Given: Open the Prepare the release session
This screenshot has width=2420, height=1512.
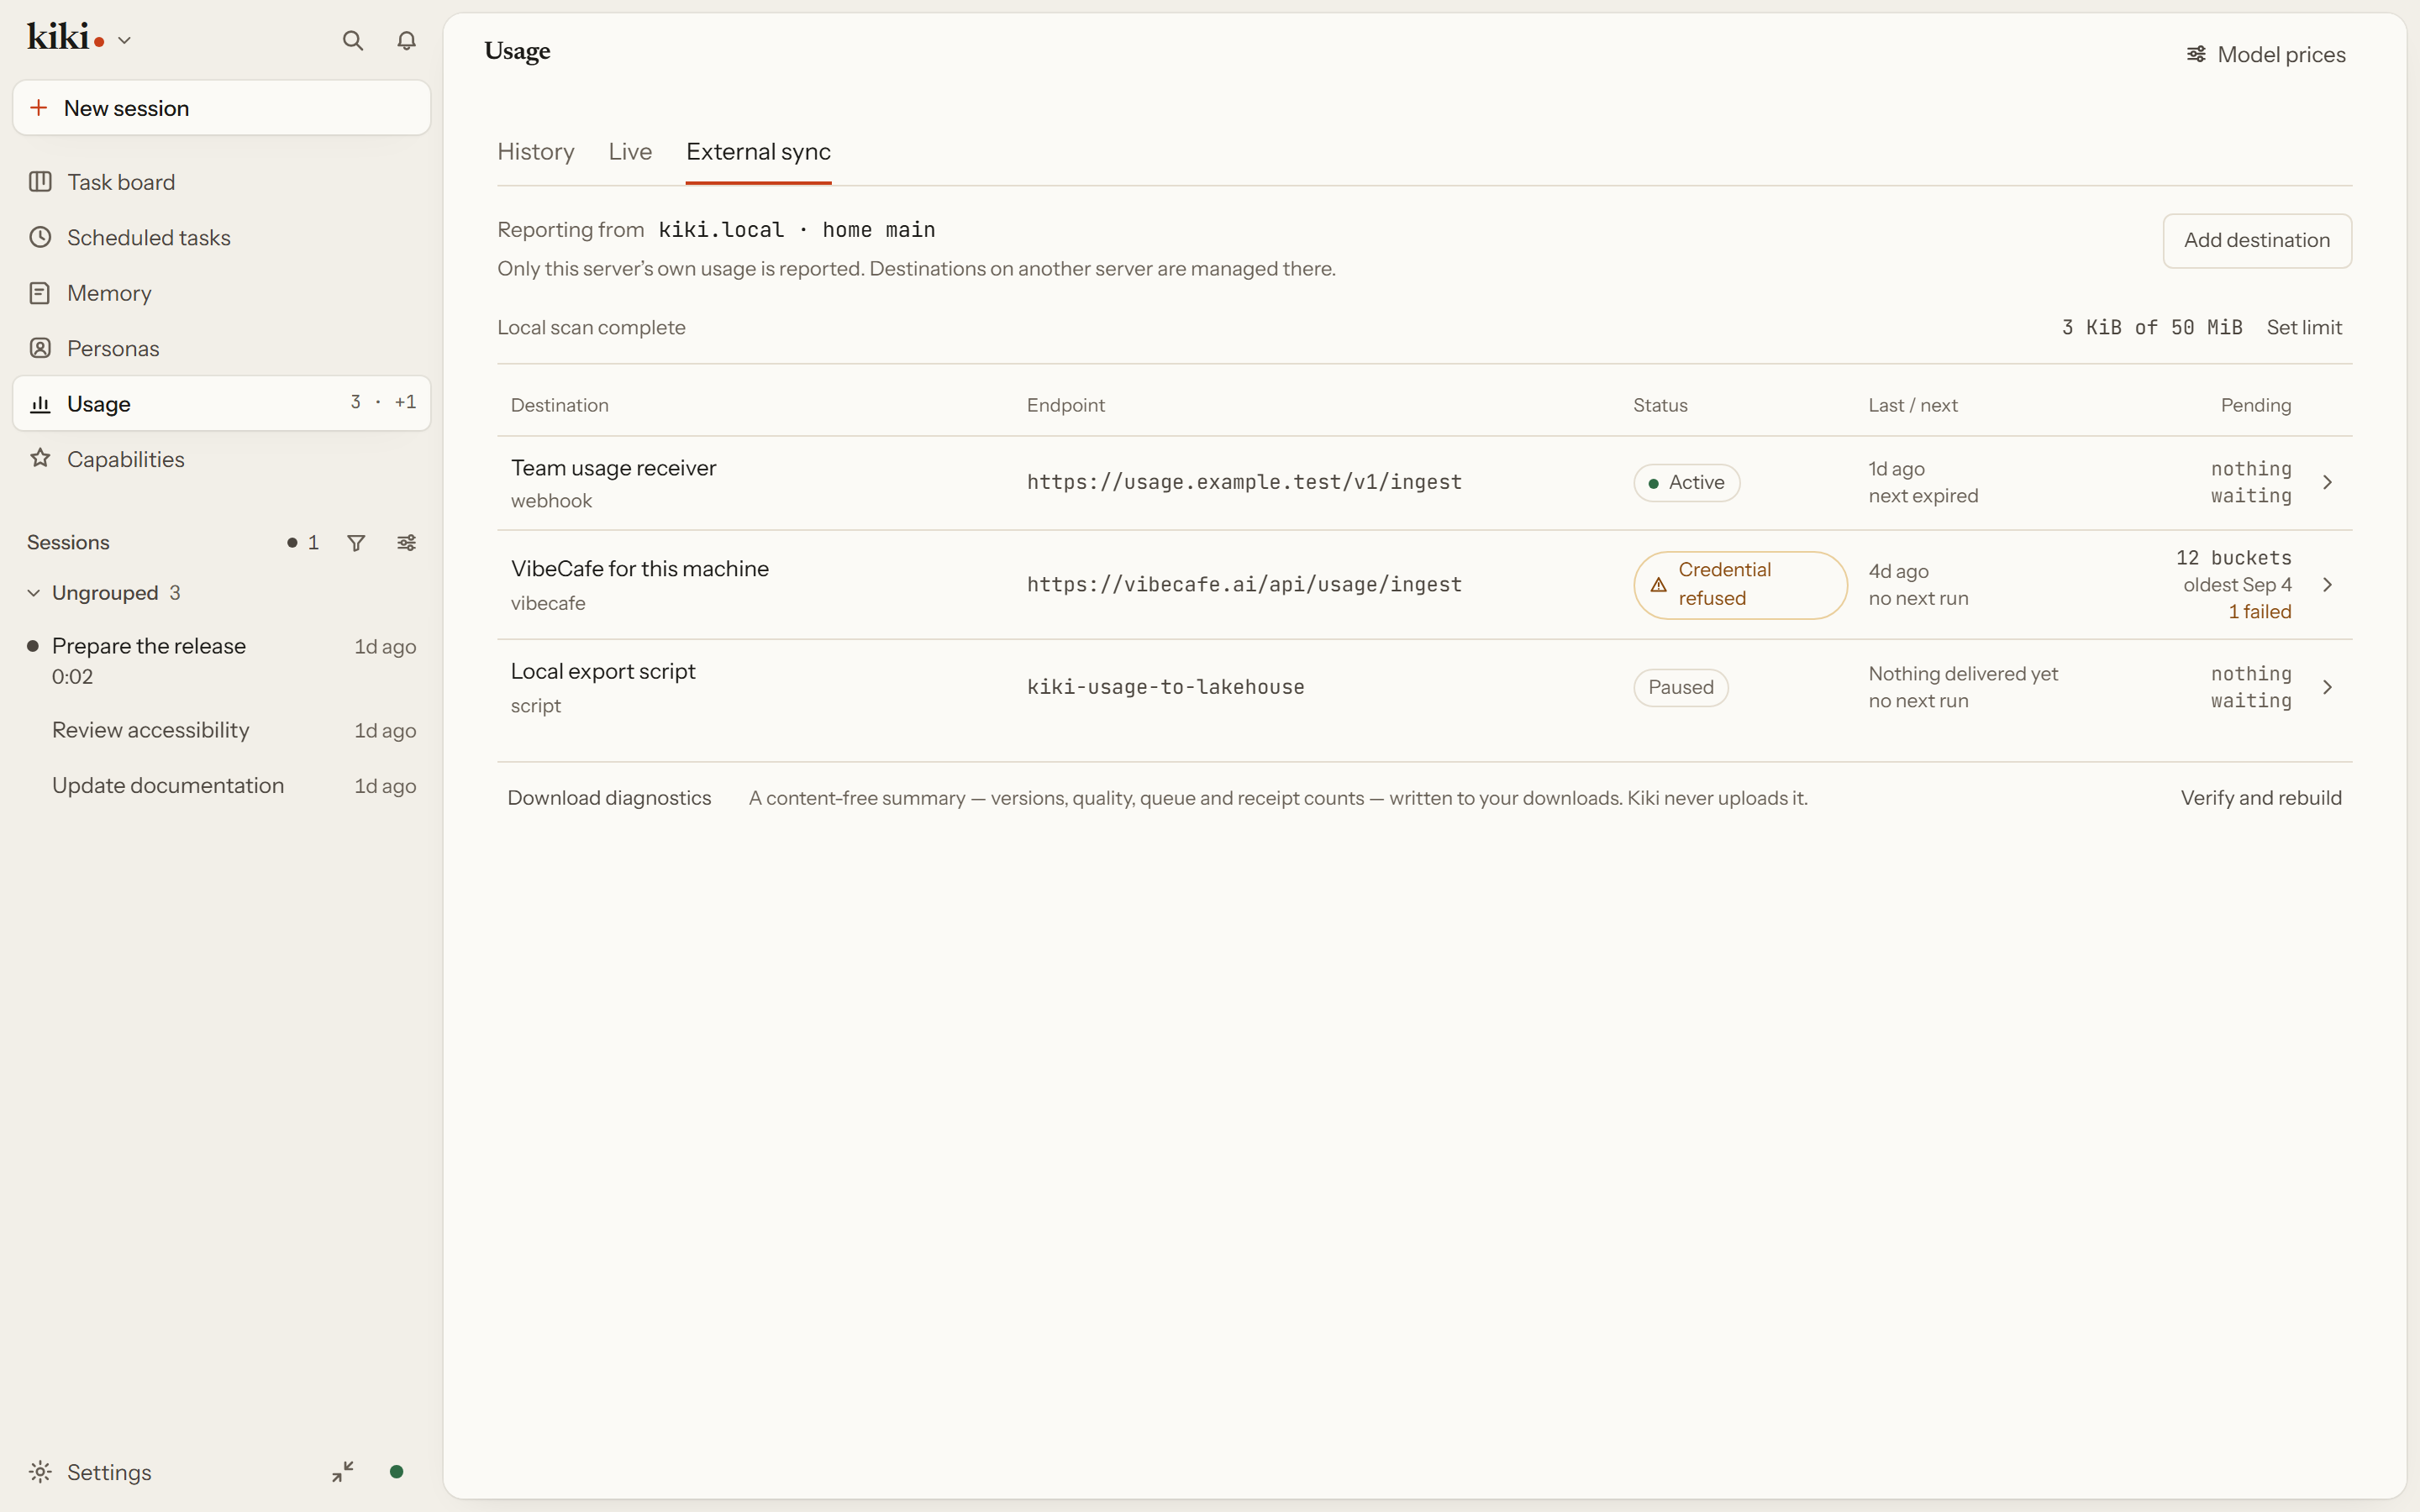Looking at the screenshot, I should click(221, 661).
